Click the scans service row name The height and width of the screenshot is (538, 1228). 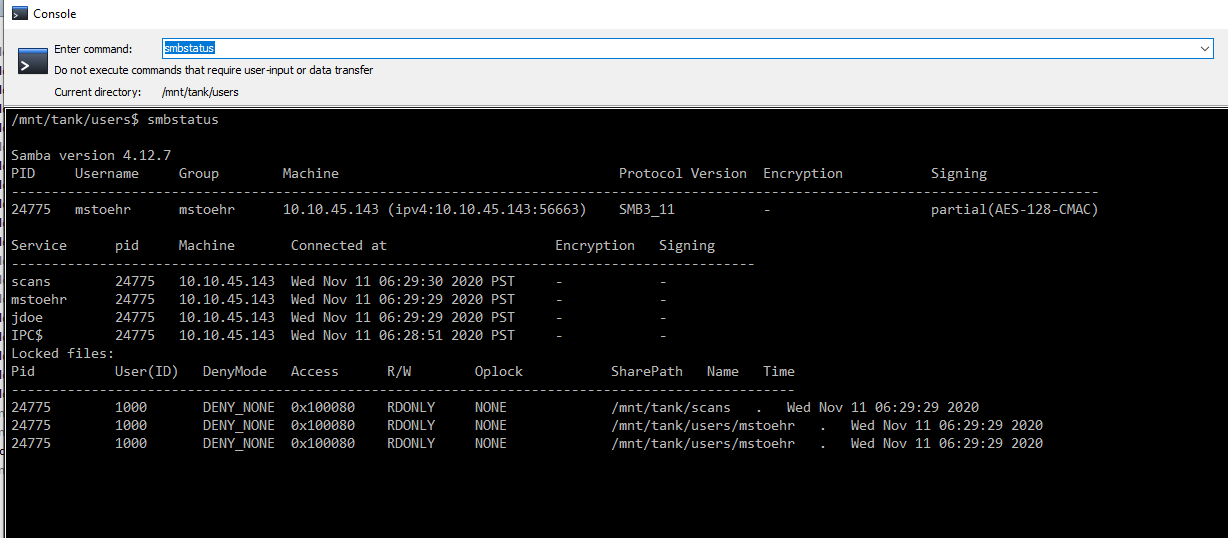pyautogui.click(x=31, y=281)
